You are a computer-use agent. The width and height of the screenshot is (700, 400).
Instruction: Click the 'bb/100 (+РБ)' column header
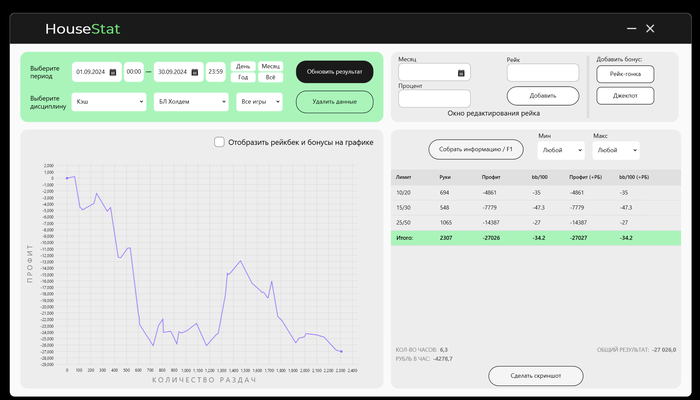point(634,177)
